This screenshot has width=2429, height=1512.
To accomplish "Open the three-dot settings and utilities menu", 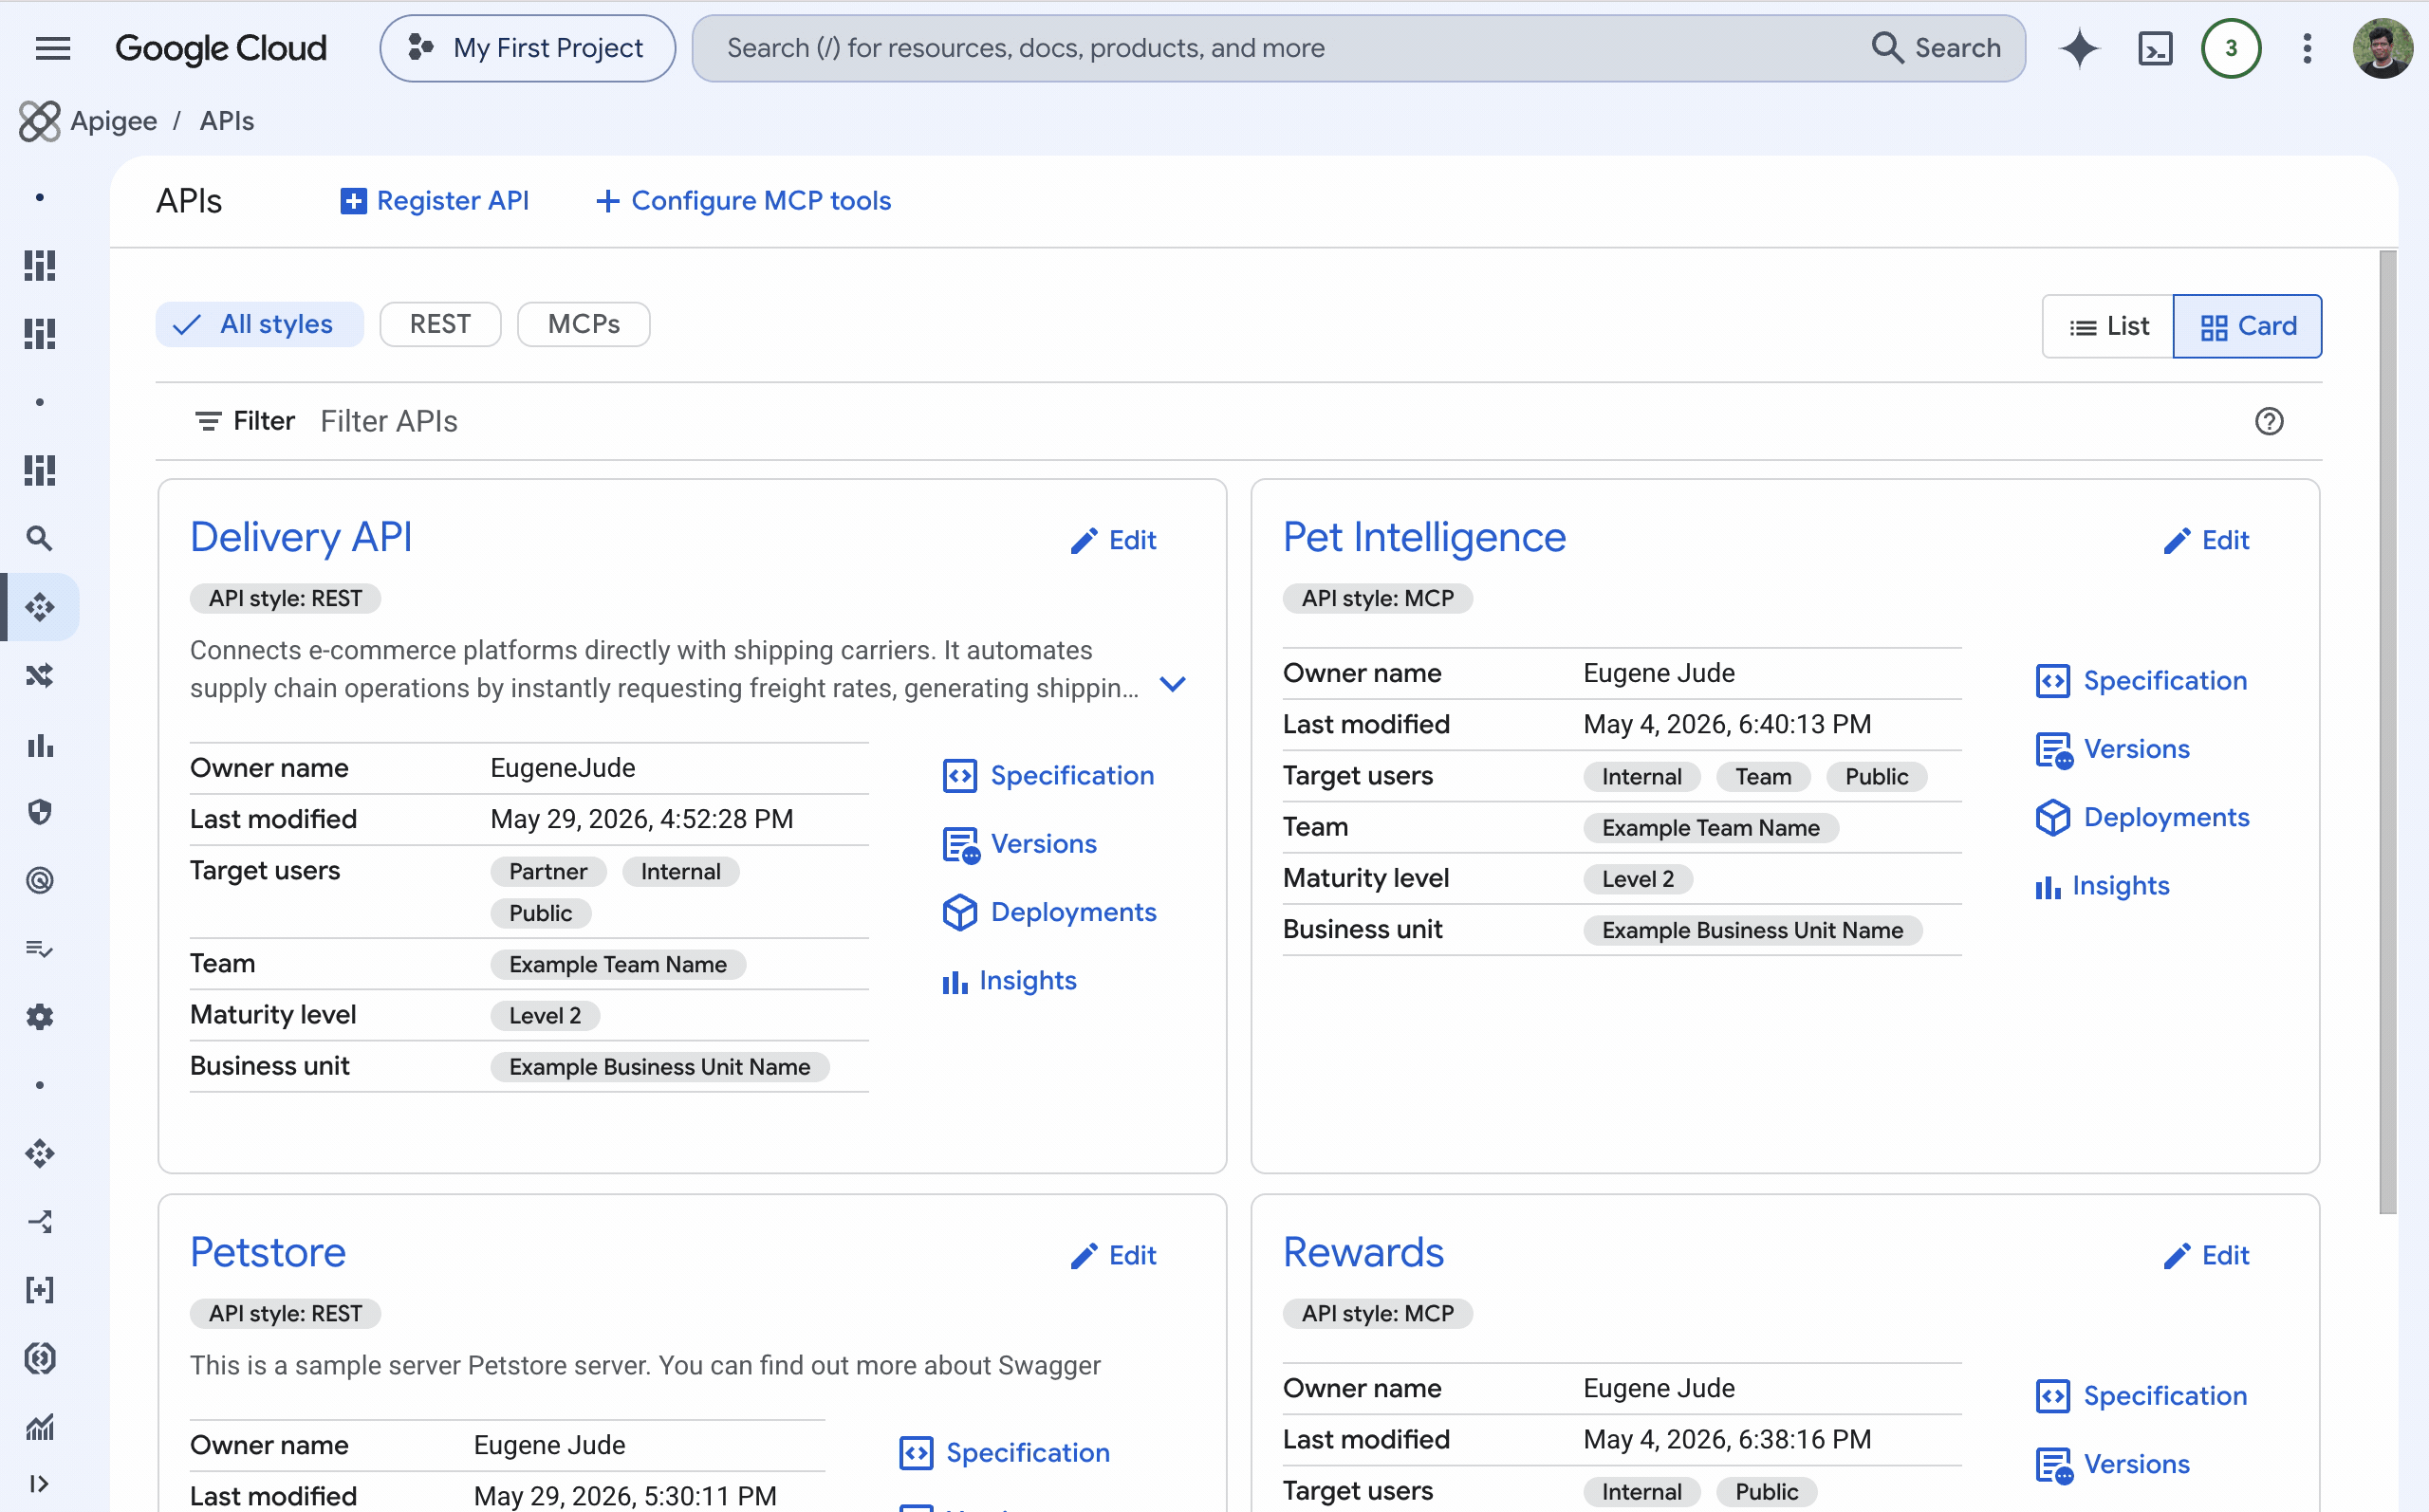I will 2307,48.
